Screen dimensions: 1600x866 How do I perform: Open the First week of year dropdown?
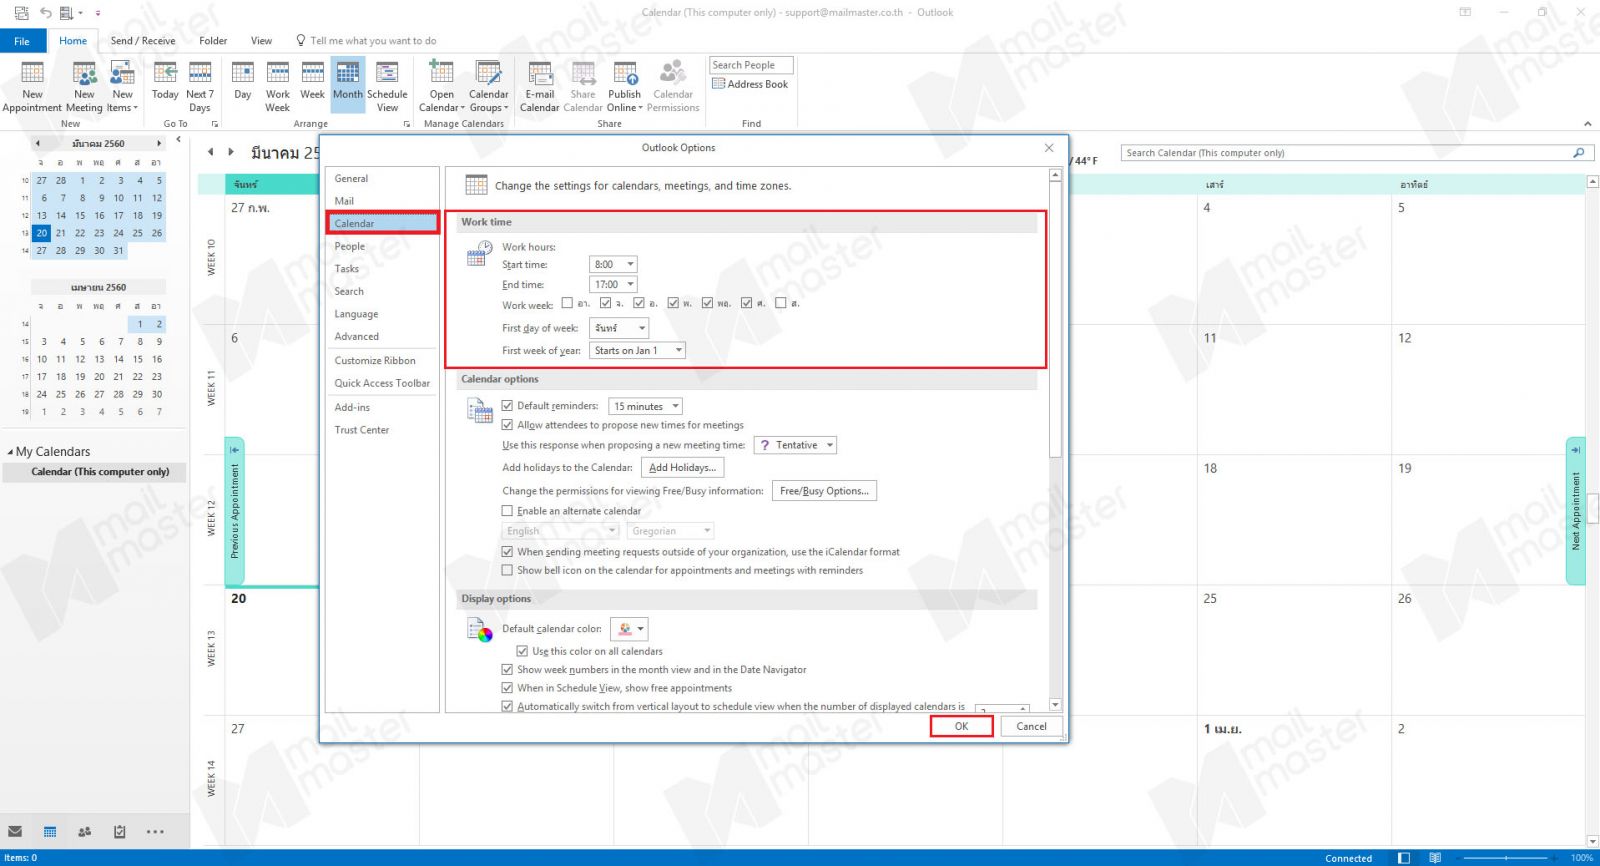[x=637, y=351]
